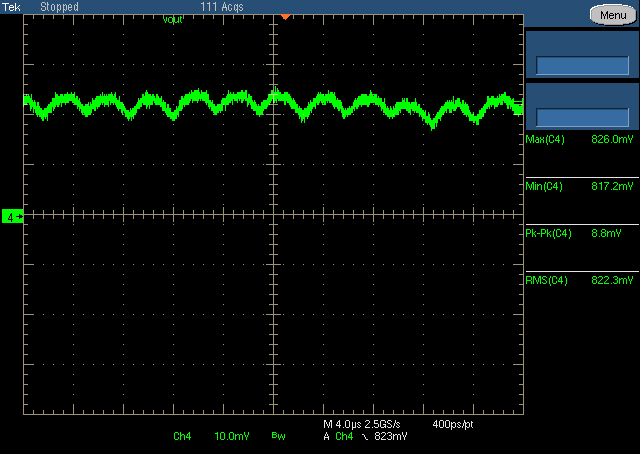Click the Bw bandwidth limit indicator

(277, 437)
